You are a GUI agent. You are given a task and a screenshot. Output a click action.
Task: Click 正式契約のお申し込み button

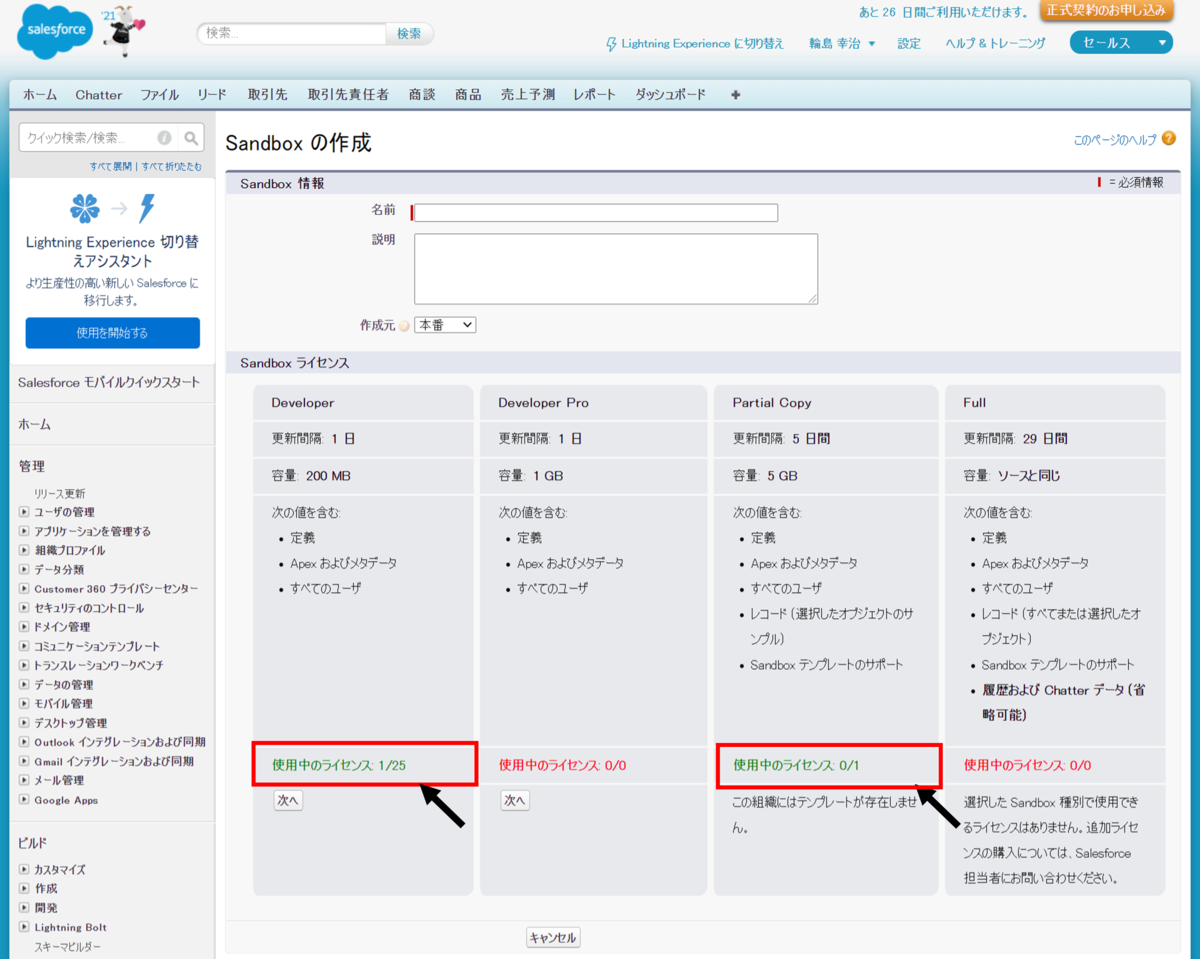coord(1107,11)
